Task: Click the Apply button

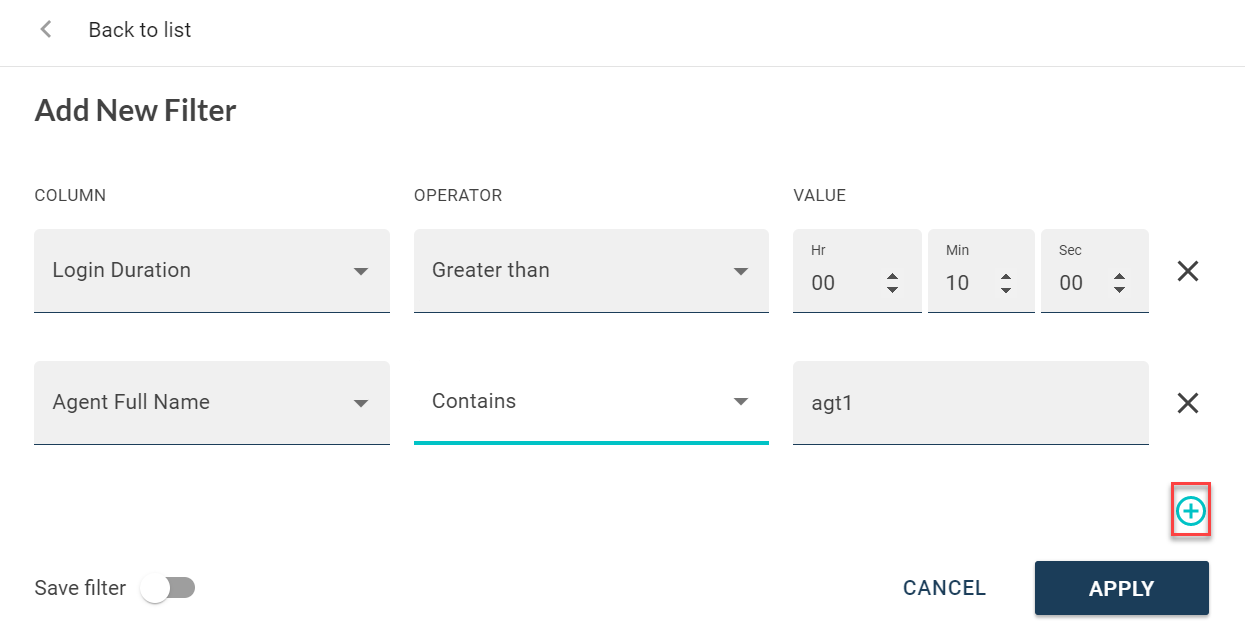Action: click(1121, 588)
